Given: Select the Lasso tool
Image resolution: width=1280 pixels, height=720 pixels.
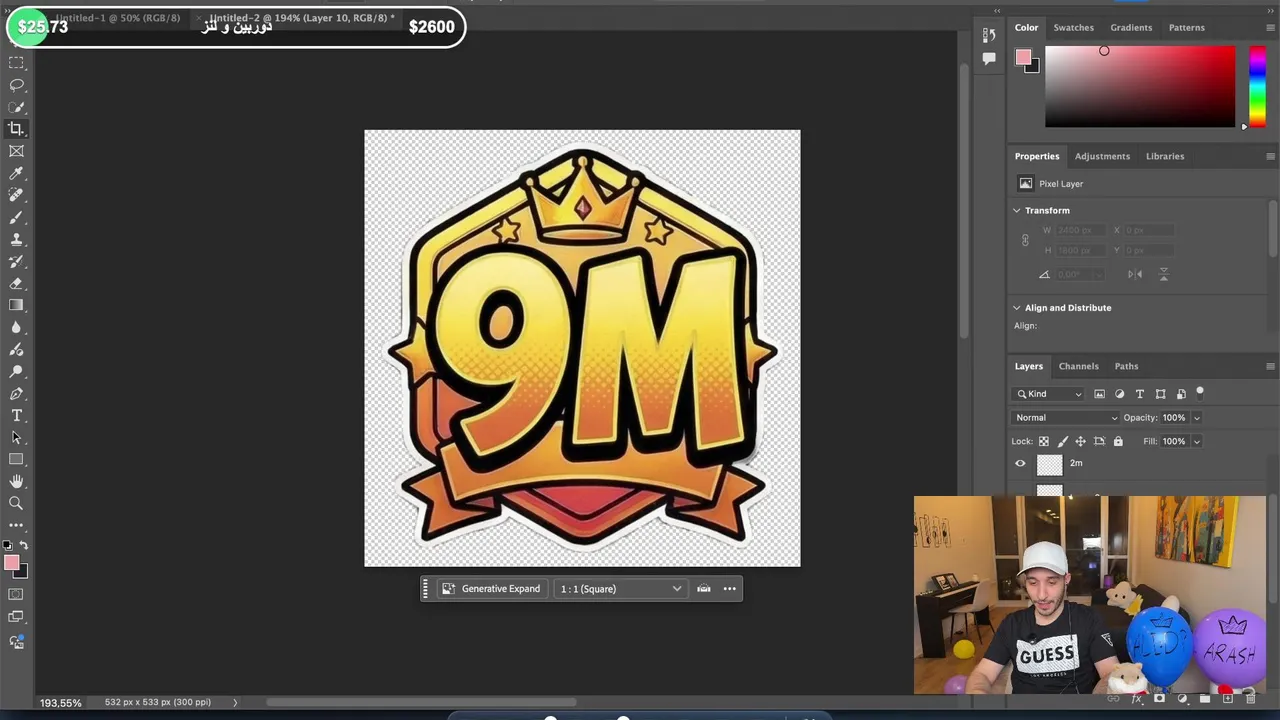Looking at the screenshot, I should (x=16, y=85).
